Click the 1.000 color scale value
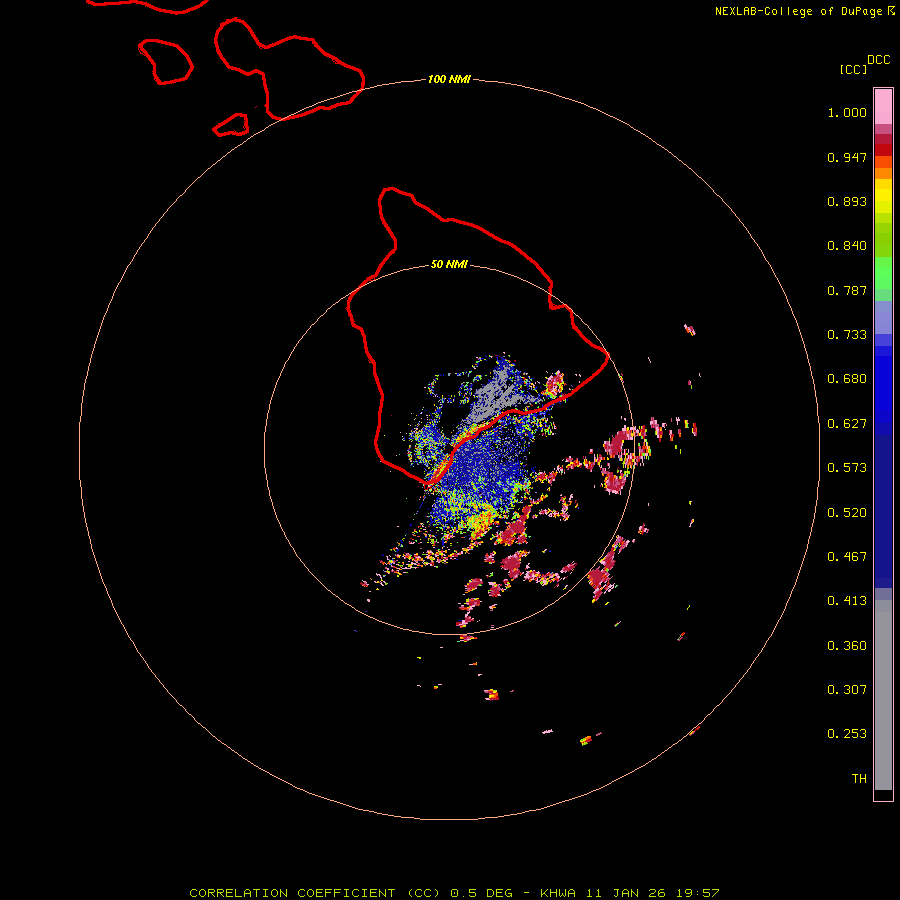Image resolution: width=900 pixels, height=900 pixels. tap(847, 112)
